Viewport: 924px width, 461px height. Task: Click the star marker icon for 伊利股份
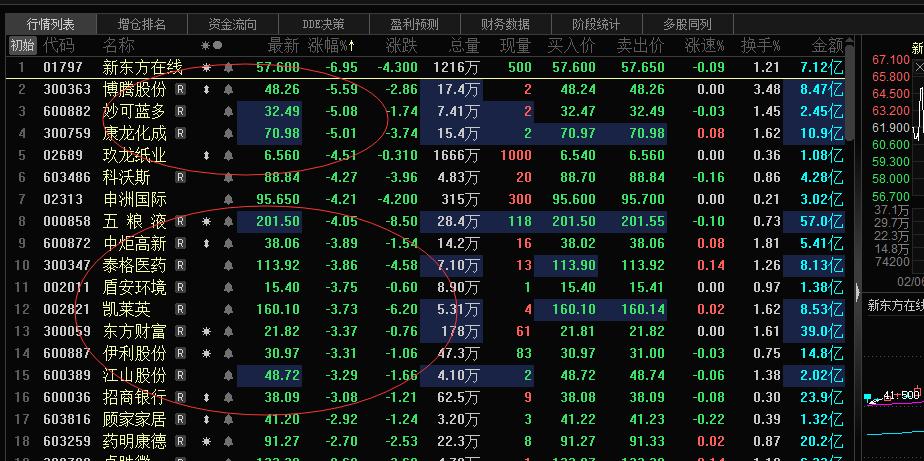click(x=206, y=354)
